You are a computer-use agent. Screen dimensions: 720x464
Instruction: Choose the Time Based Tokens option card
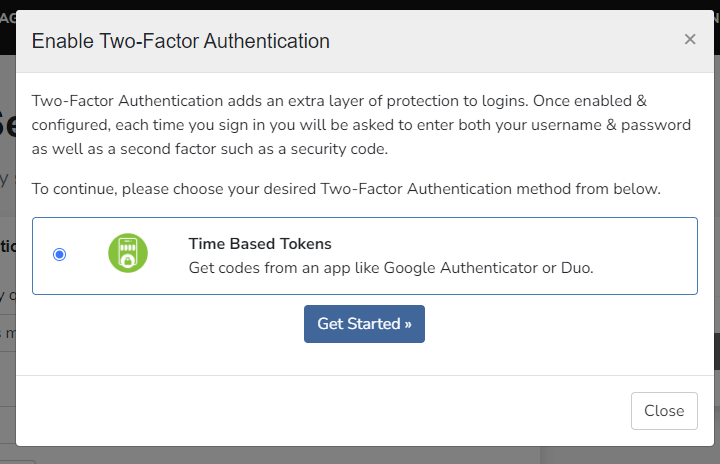365,256
